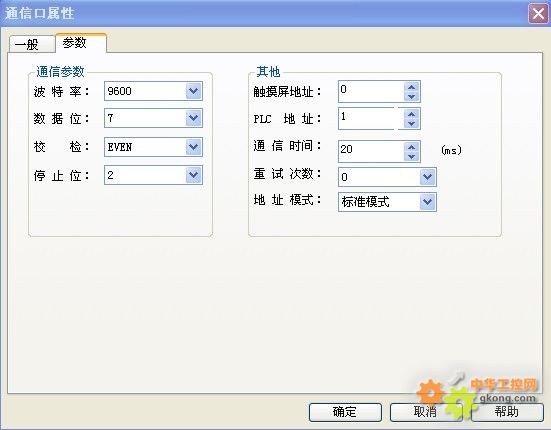Image resolution: width=551 pixels, height=430 pixels.
Task: Click the 取消 cancel button
Action: [426, 412]
